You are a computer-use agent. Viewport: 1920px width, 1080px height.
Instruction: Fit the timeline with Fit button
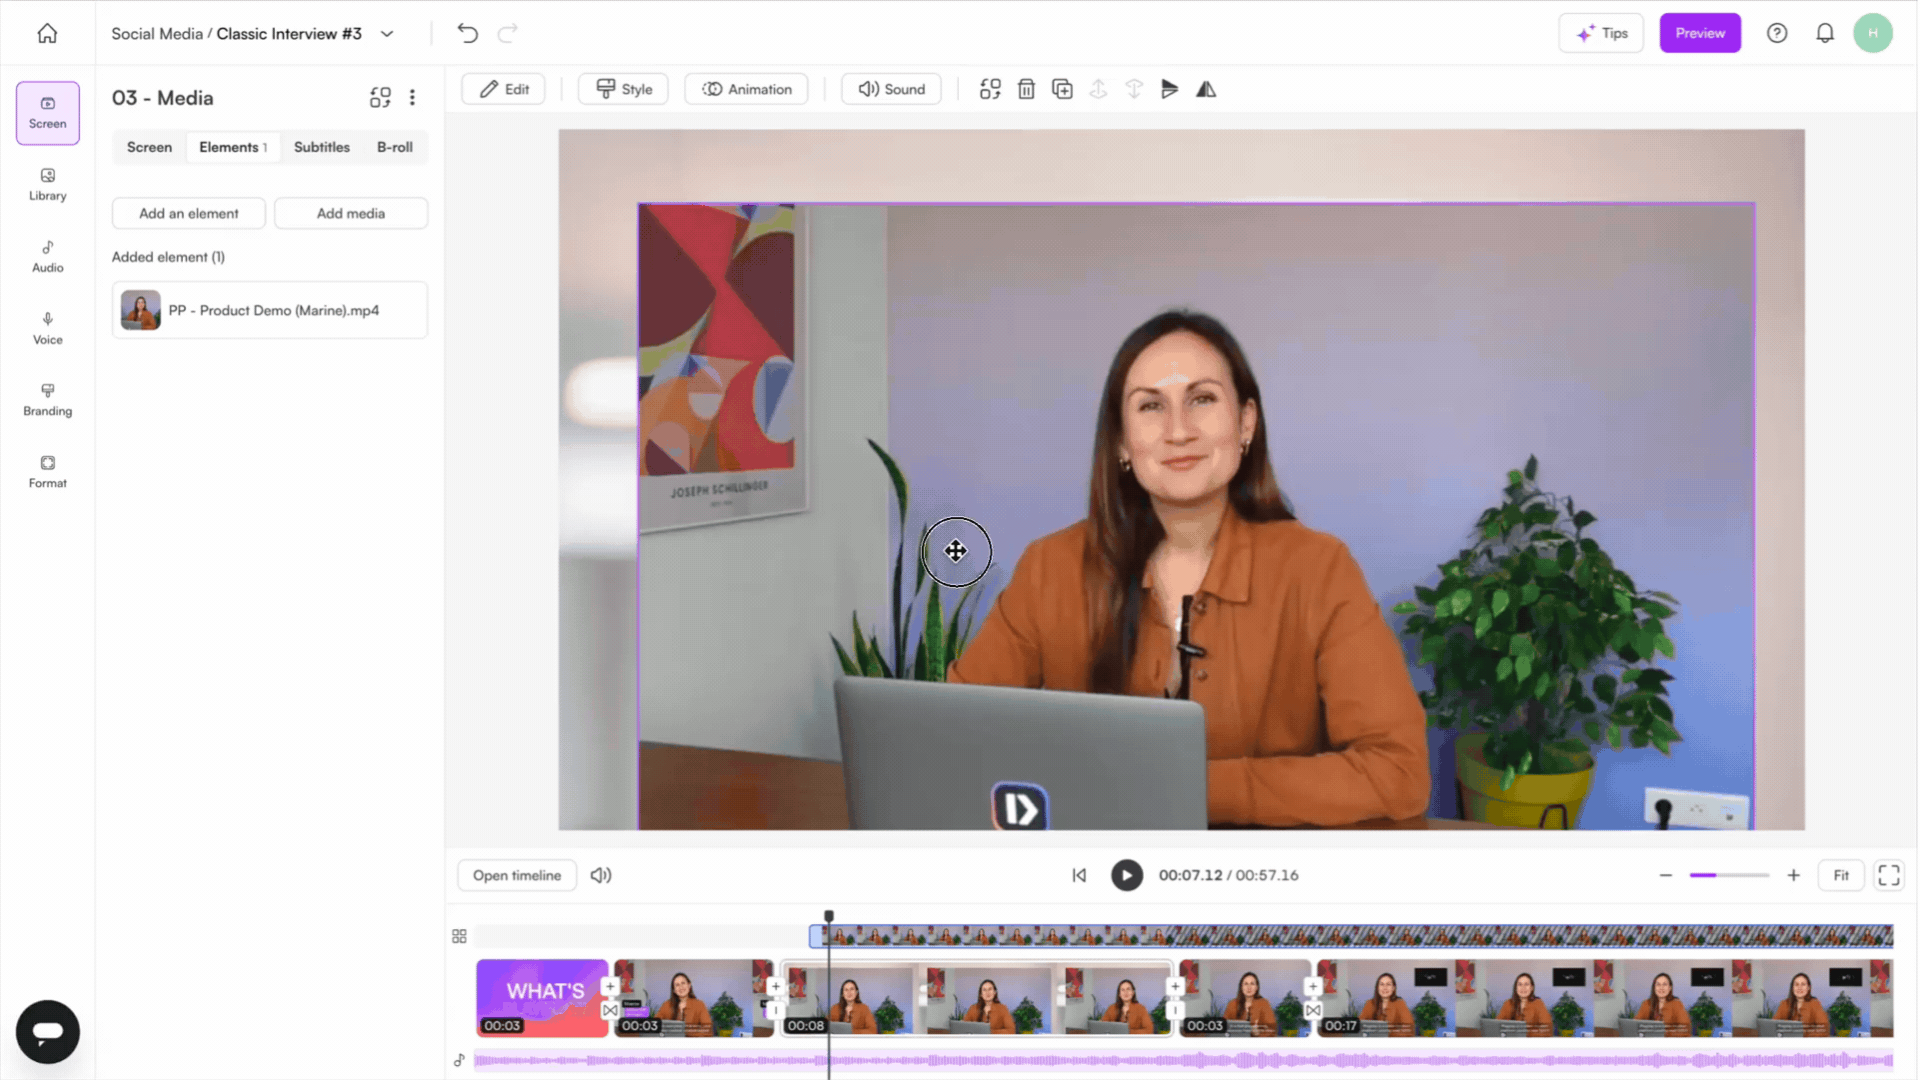[x=1841, y=875]
